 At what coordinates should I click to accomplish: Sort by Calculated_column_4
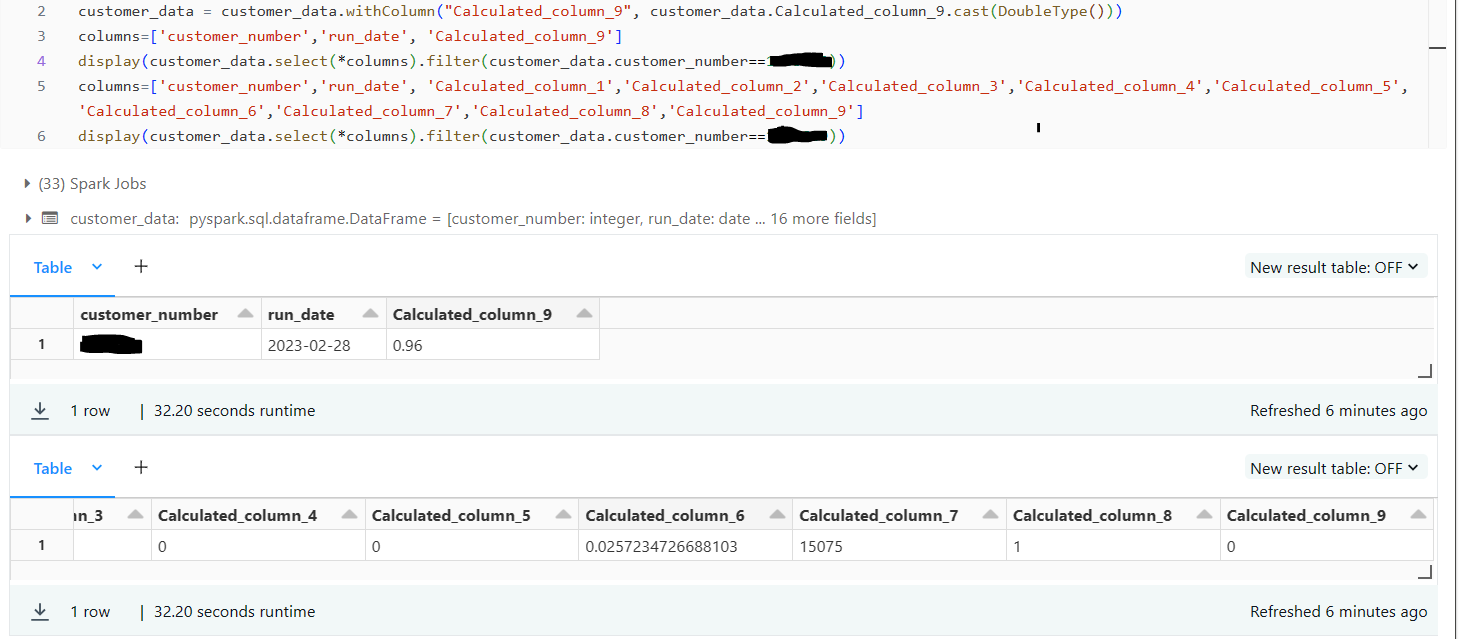(349, 515)
